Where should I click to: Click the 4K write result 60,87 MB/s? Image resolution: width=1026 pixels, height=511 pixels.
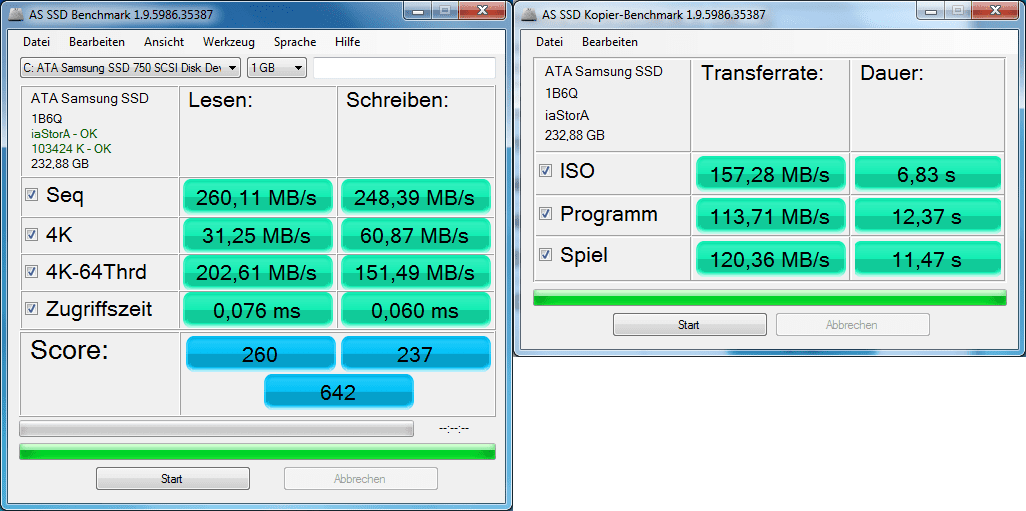(x=416, y=234)
